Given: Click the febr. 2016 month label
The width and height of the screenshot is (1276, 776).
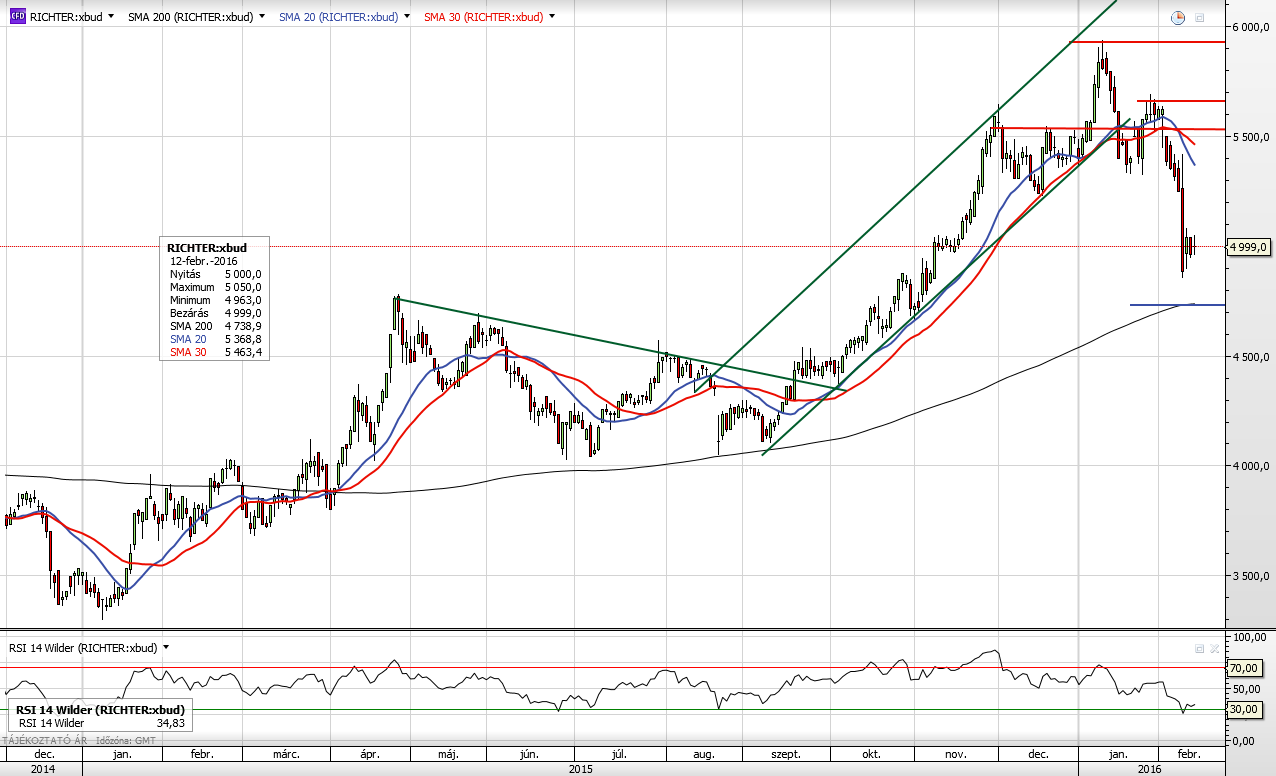Looking at the screenshot, I should click(x=1187, y=754).
